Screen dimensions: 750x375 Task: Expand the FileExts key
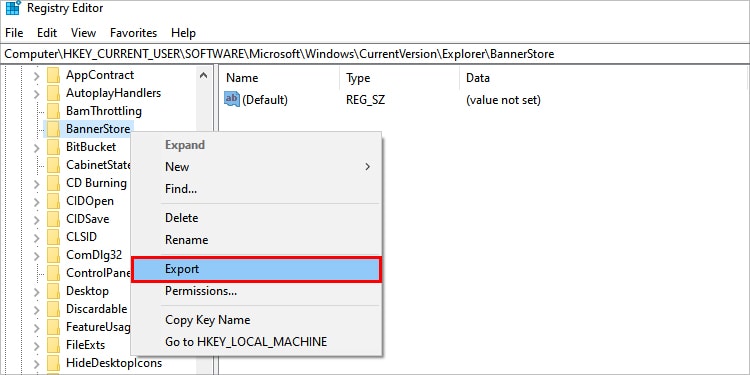pos(36,345)
